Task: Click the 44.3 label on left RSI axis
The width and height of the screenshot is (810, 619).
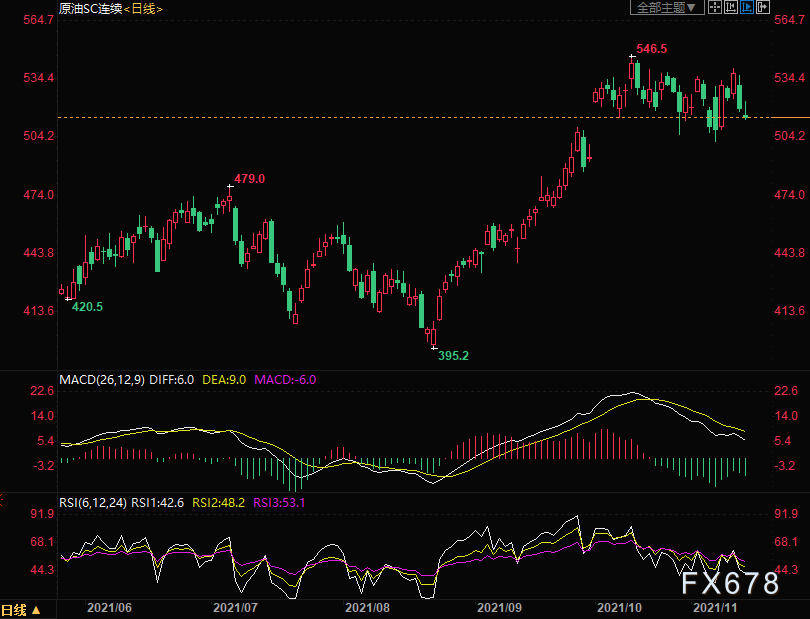Action: tap(42, 570)
